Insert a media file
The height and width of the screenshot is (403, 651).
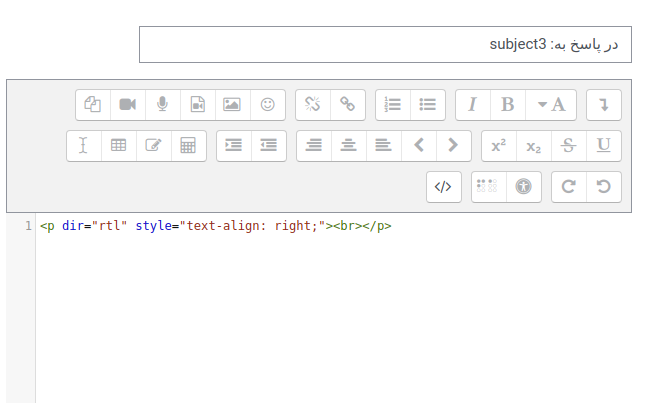pos(198,105)
